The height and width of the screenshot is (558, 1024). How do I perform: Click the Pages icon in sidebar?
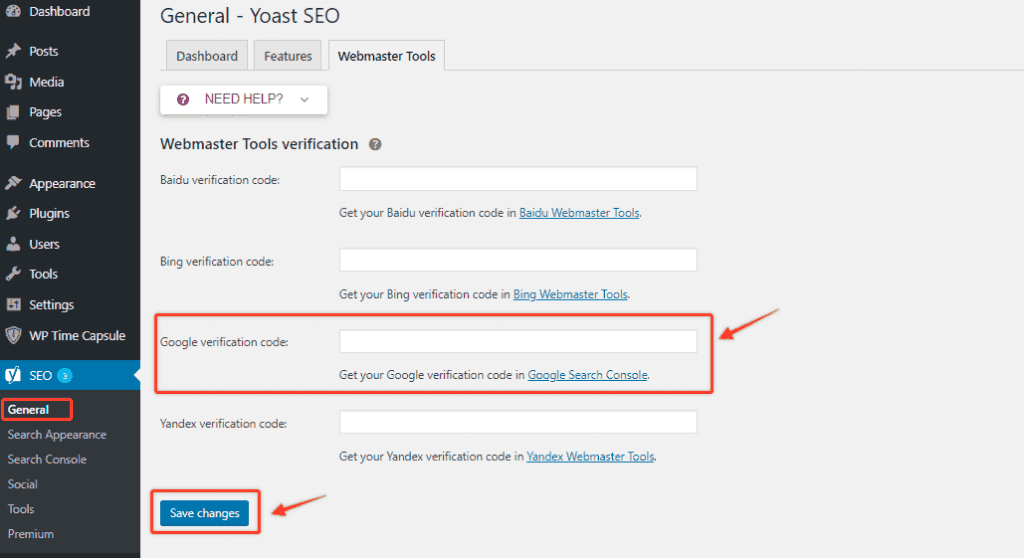point(13,112)
